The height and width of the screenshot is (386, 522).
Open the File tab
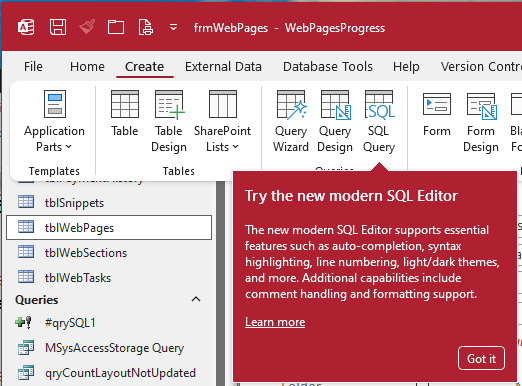[33, 67]
